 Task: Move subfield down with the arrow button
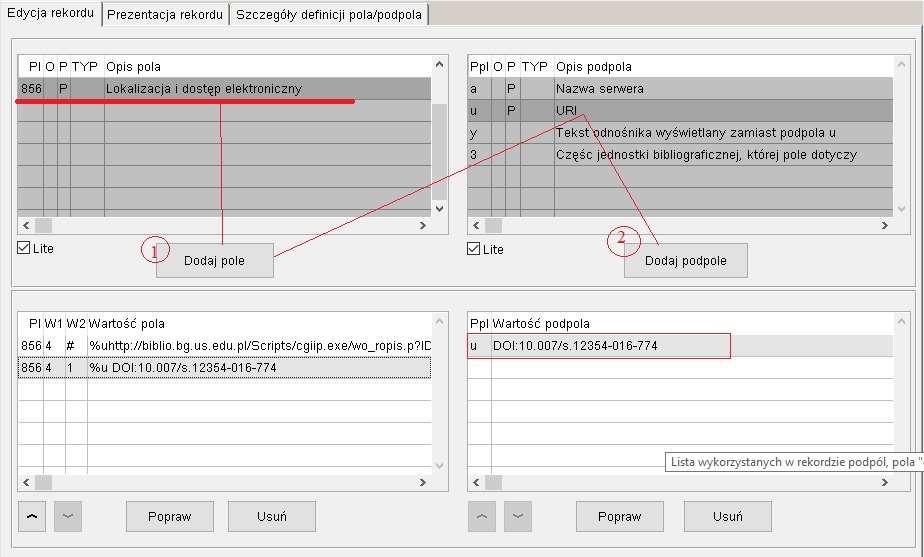coord(517,516)
